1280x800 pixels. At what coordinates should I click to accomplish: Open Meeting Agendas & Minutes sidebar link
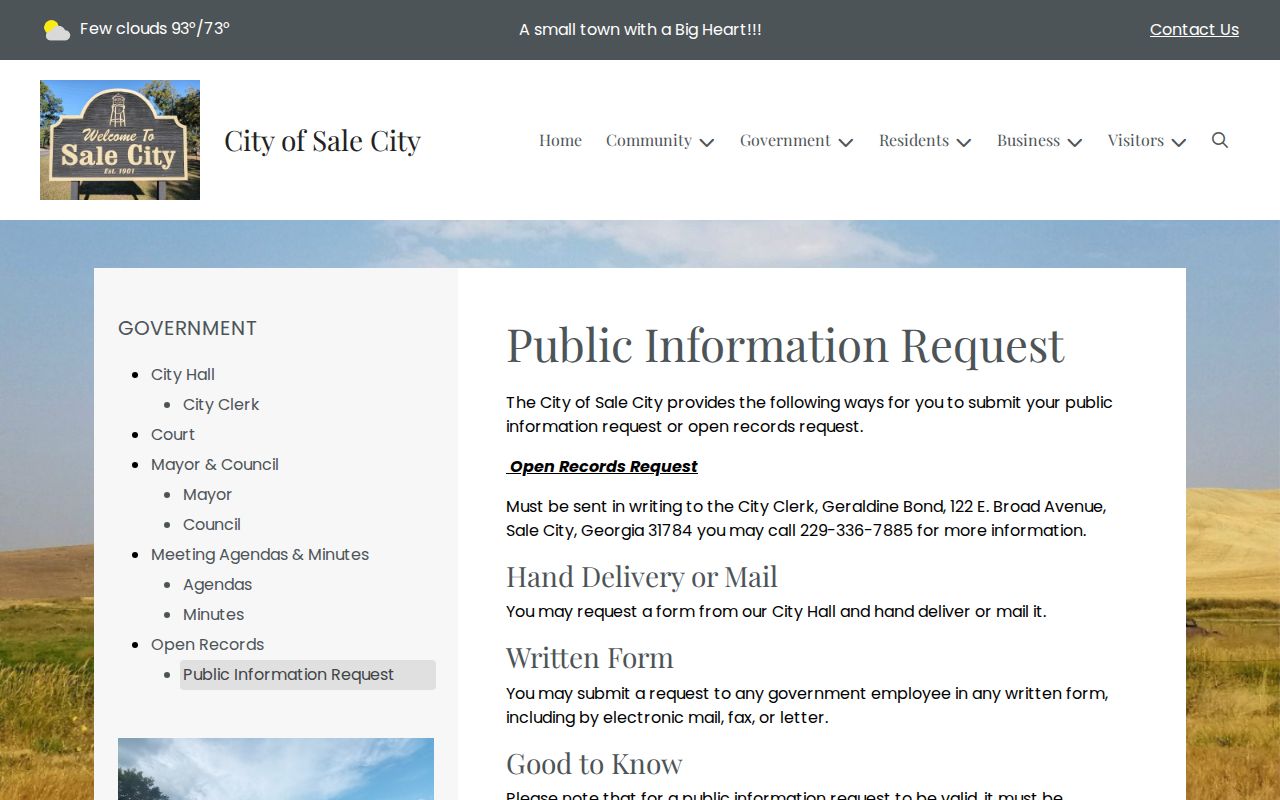pos(260,554)
